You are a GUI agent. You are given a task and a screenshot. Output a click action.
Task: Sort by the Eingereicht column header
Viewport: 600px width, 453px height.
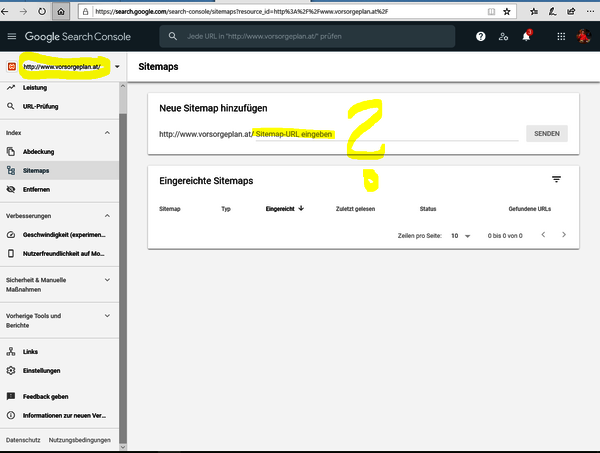point(280,209)
